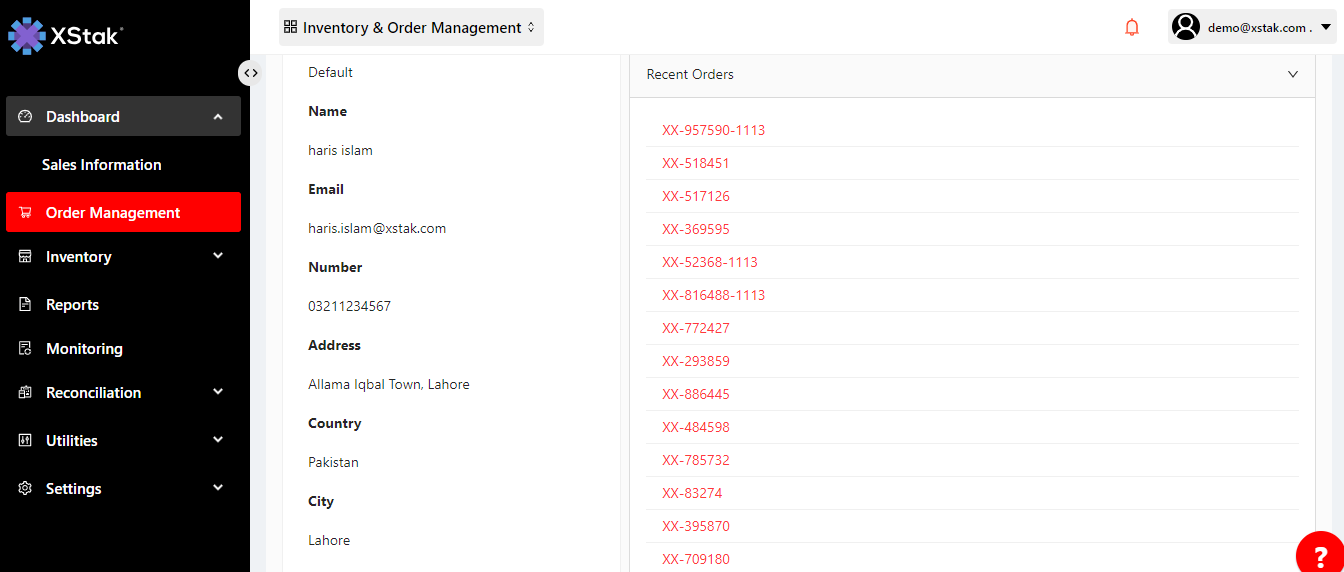Expand the Reconciliation submenu chevron
Screen dimensions: 1344x572
(218, 393)
